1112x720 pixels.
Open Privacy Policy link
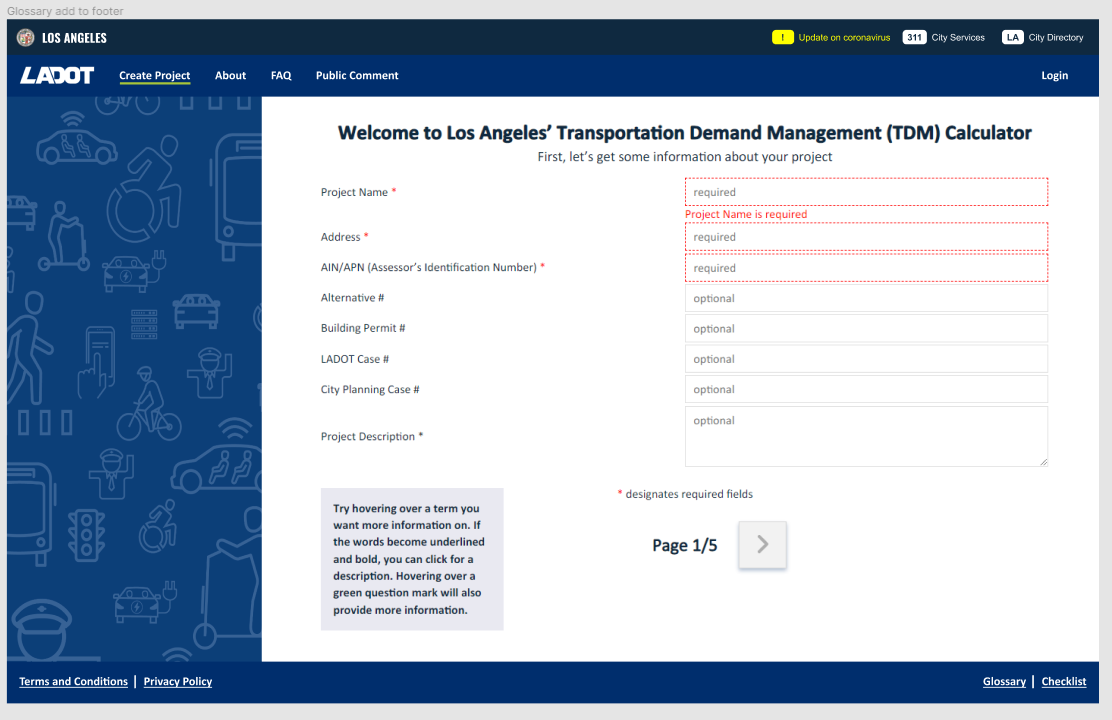[x=177, y=682]
